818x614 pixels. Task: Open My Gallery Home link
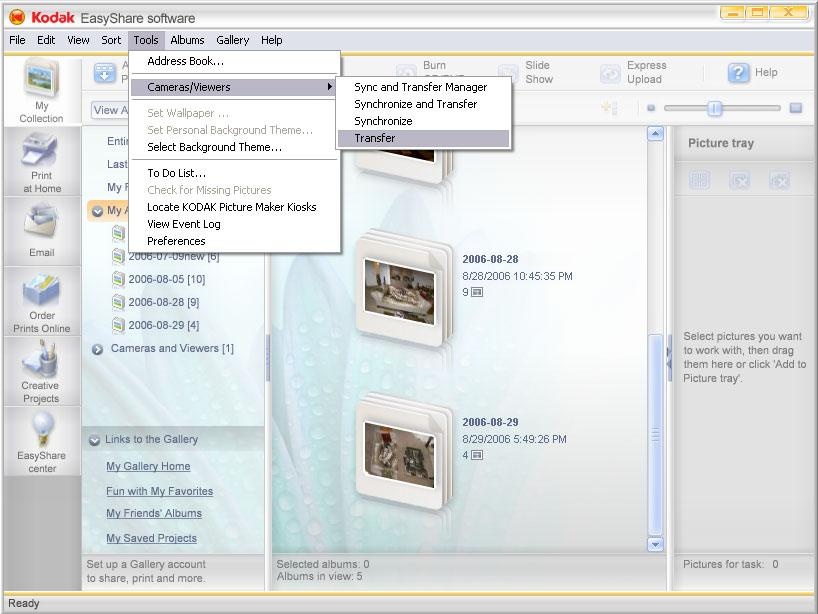[148, 466]
